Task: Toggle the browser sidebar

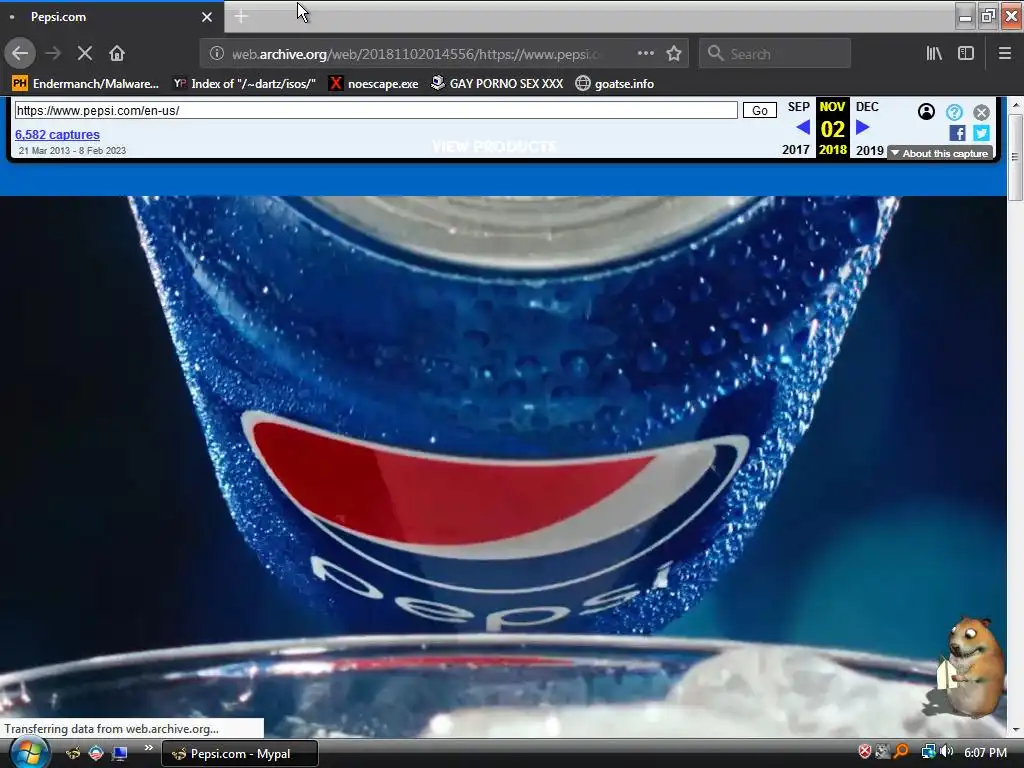Action: (x=966, y=54)
